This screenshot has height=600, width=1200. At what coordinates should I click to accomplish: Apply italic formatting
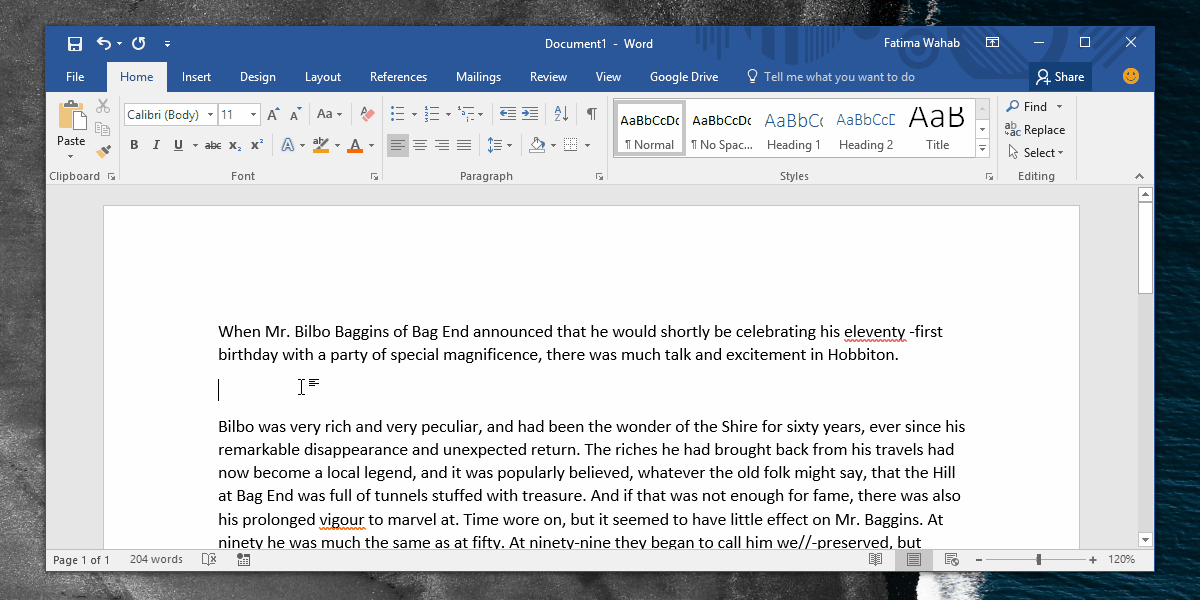point(156,145)
